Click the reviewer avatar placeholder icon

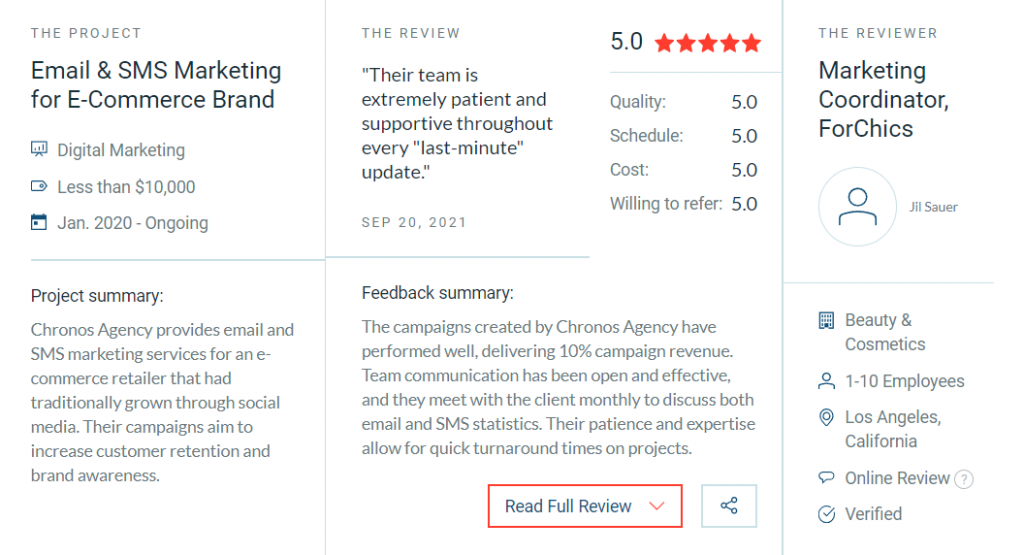857,206
